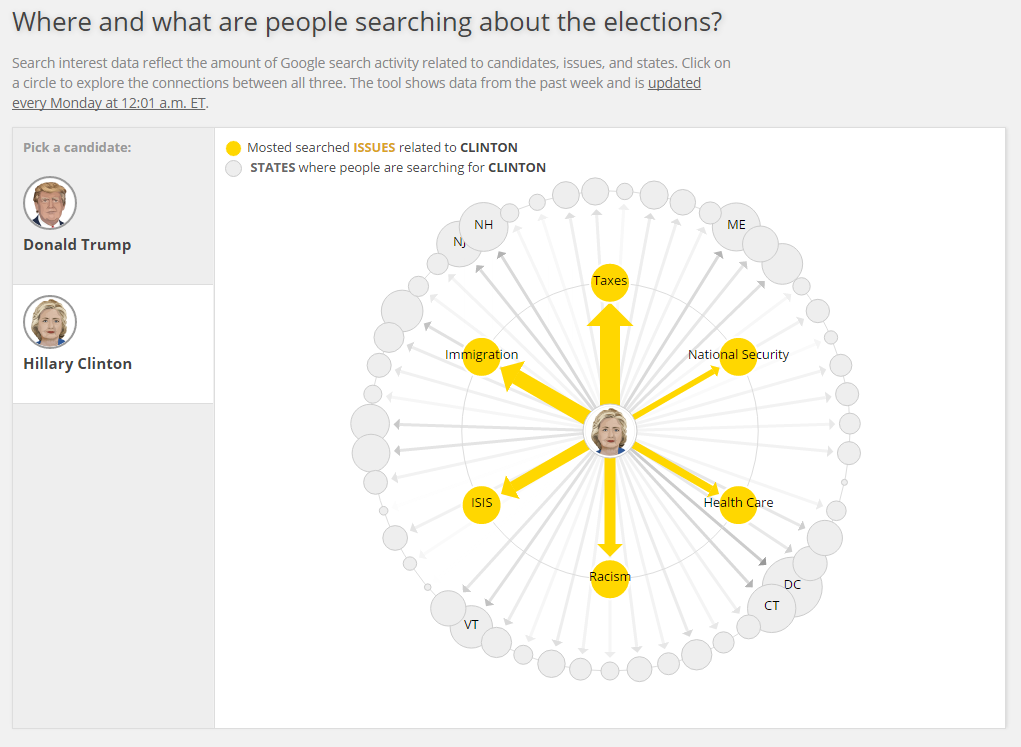This screenshot has width=1021, height=747.
Task: Select the CT state circle
Action: pos(771,607)
